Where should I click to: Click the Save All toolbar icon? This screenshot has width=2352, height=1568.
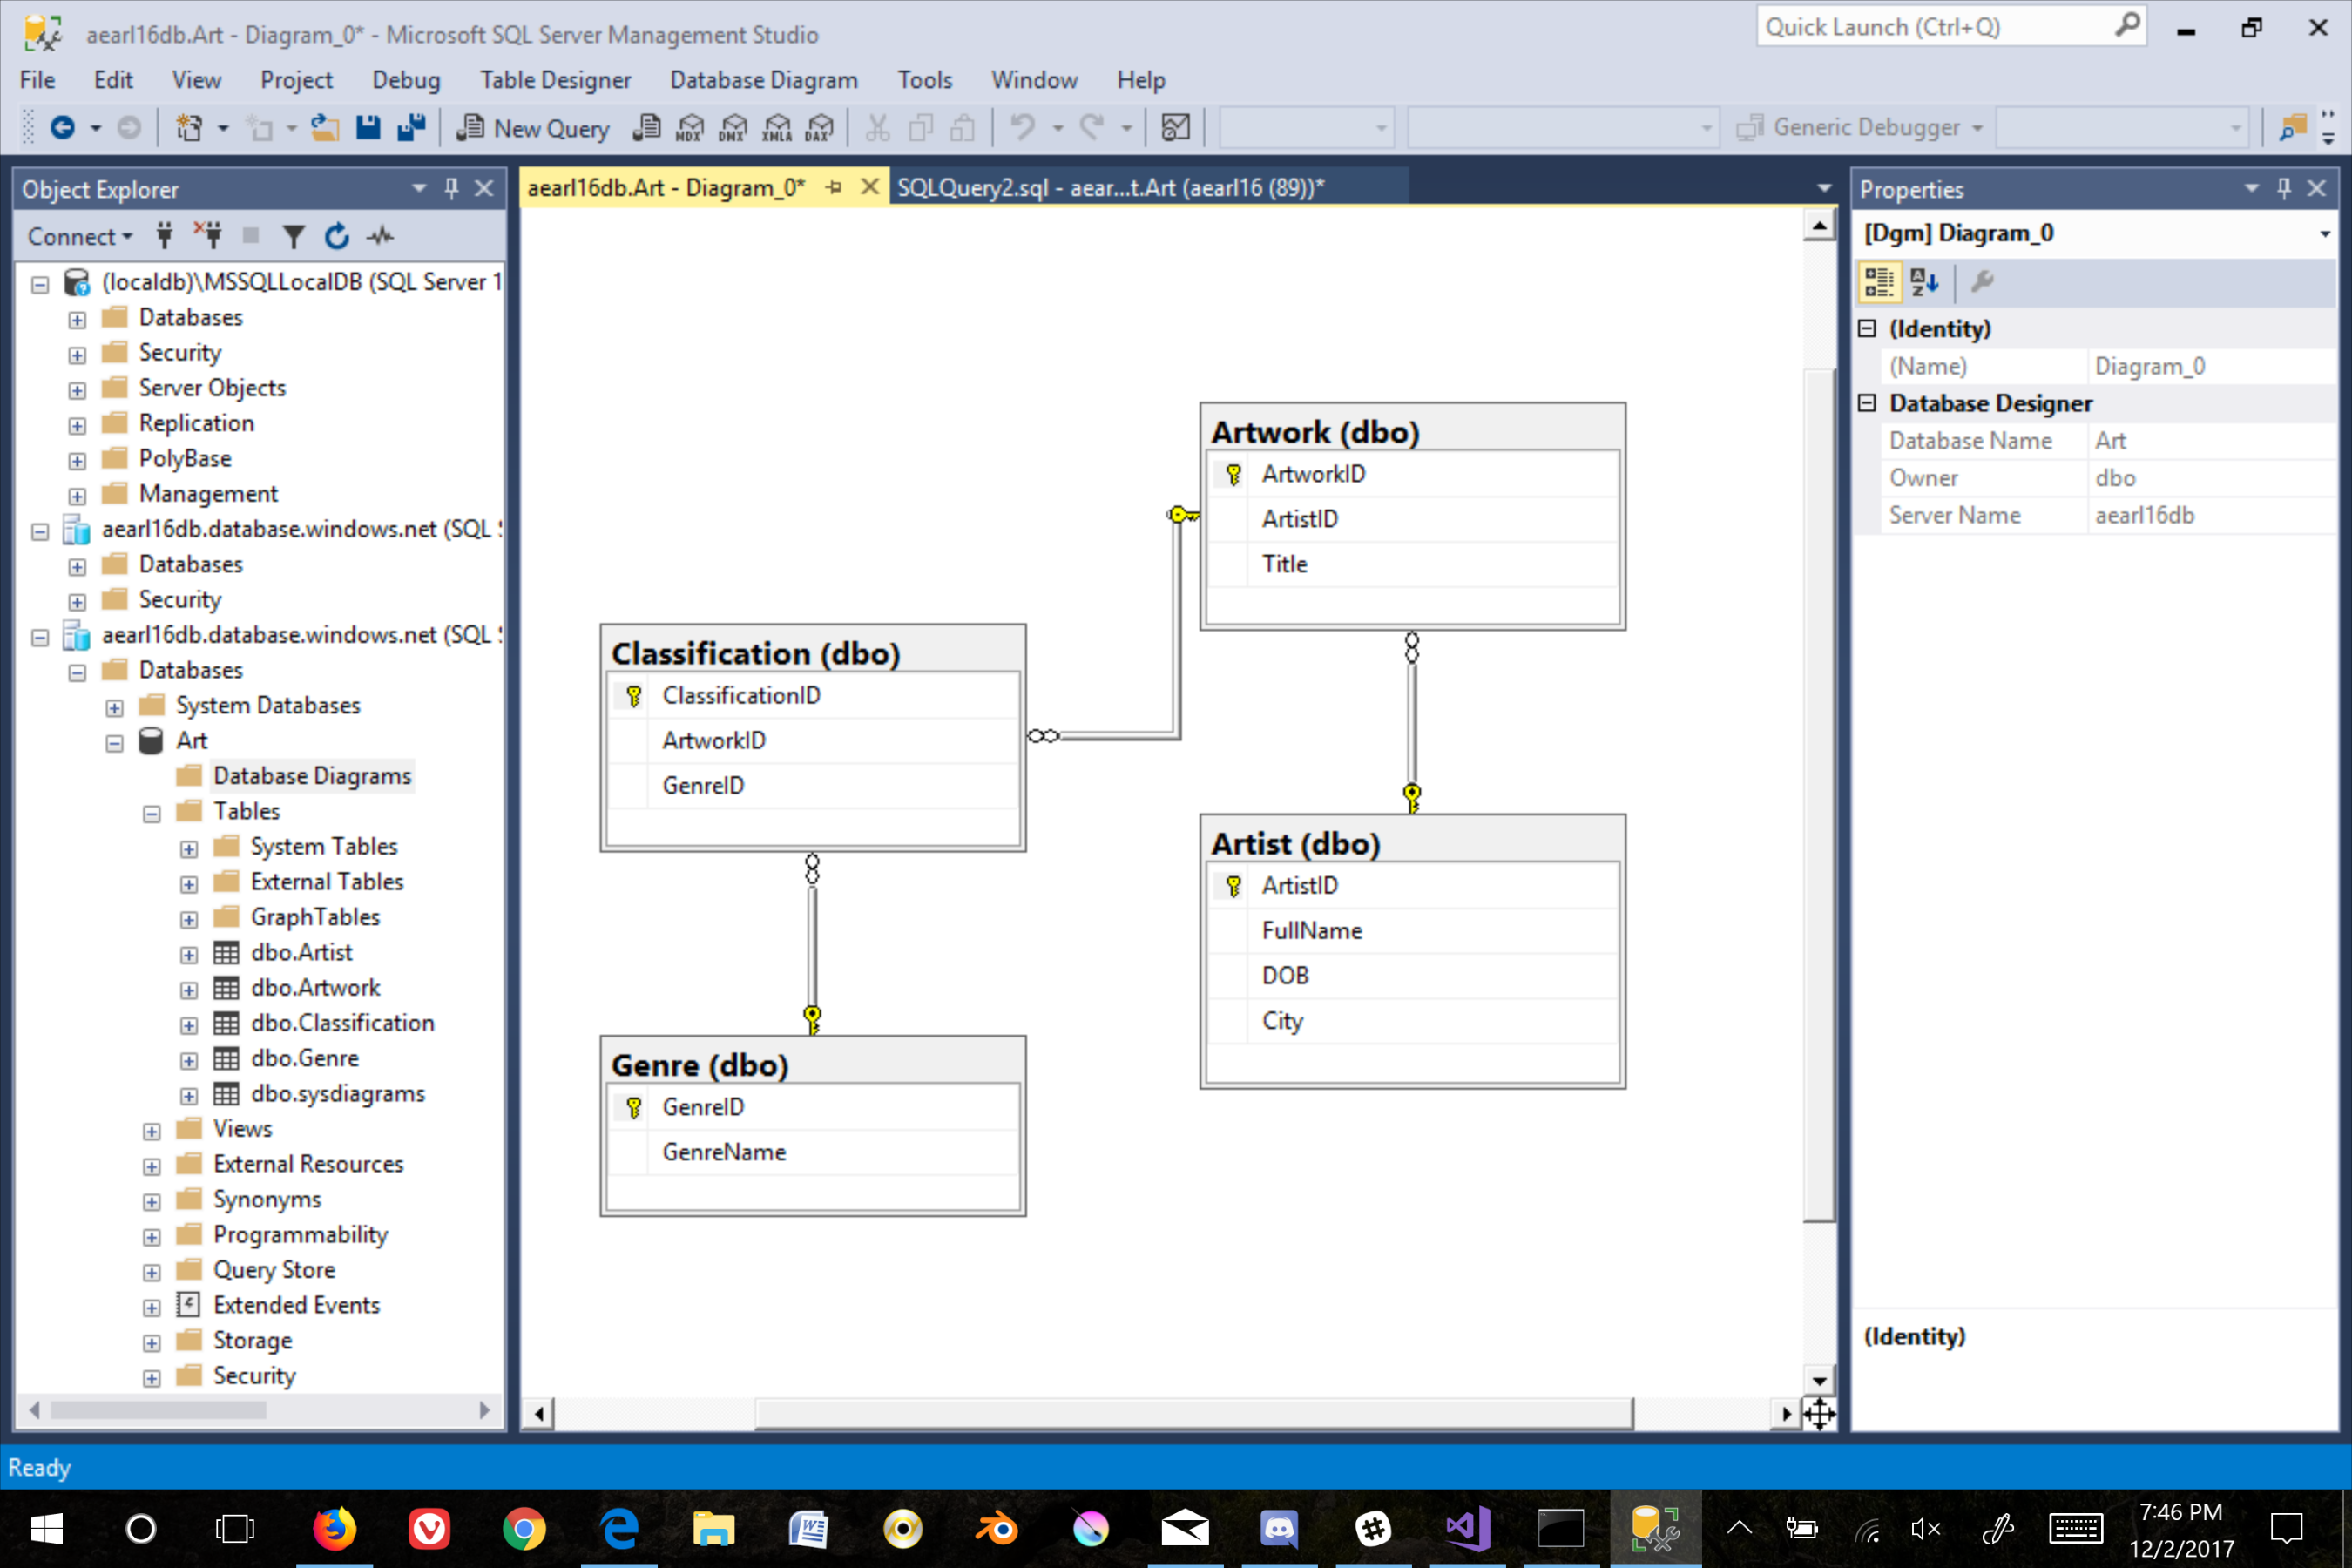tap(411, 128)
